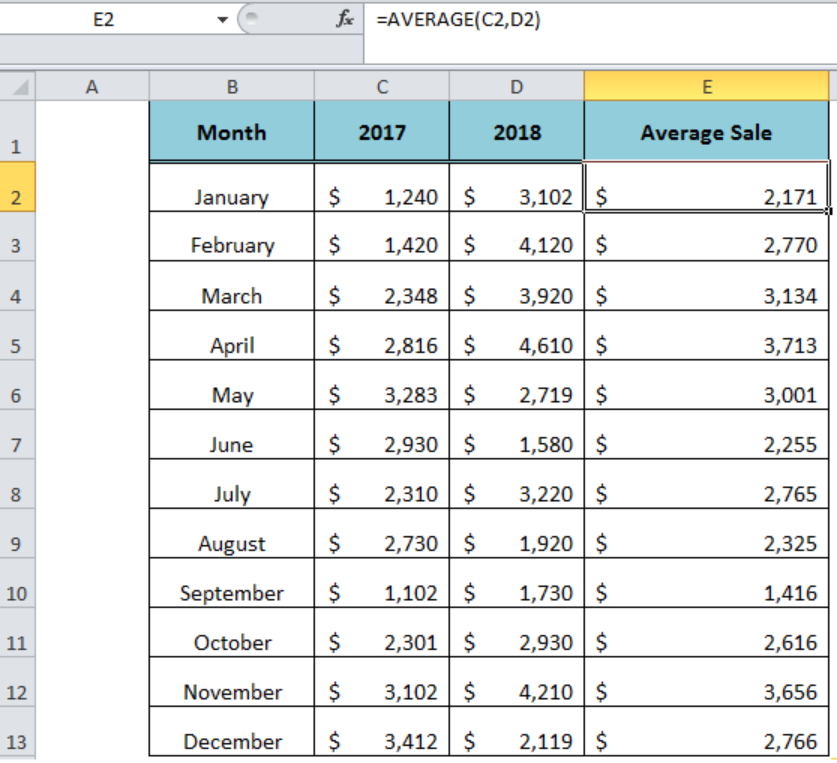Select the September row label cell

[231, 592]
